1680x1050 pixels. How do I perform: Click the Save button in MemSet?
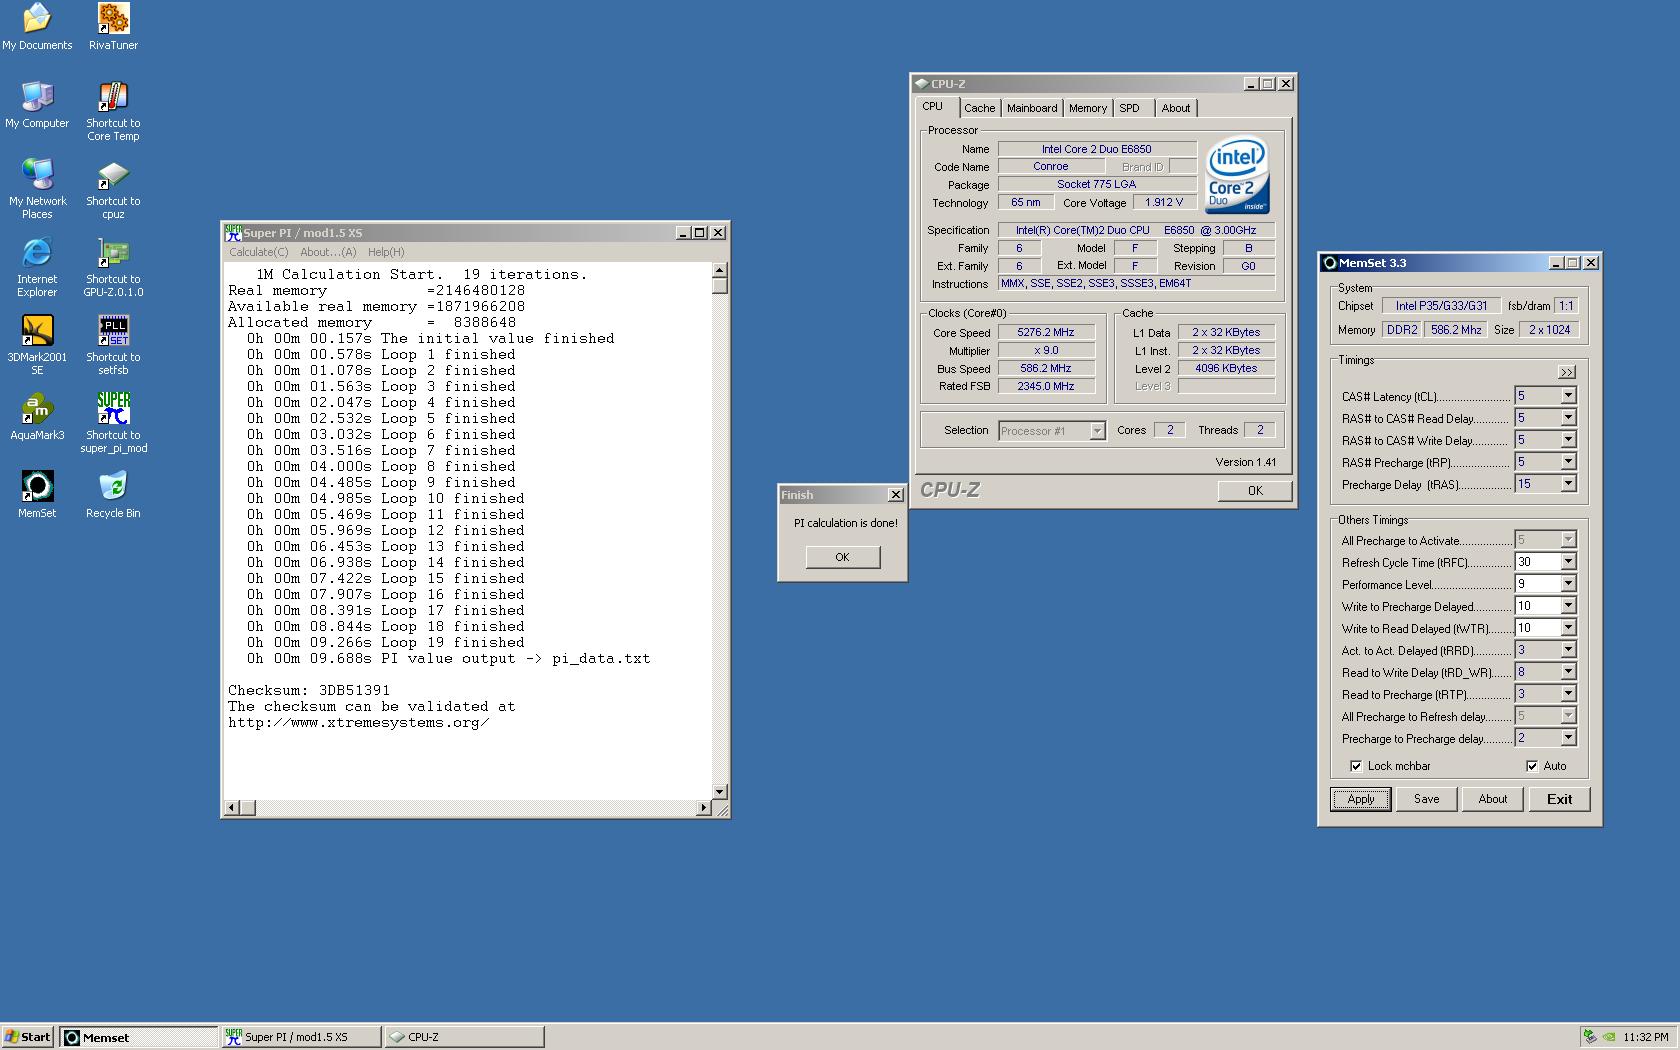coord(1427,799)
